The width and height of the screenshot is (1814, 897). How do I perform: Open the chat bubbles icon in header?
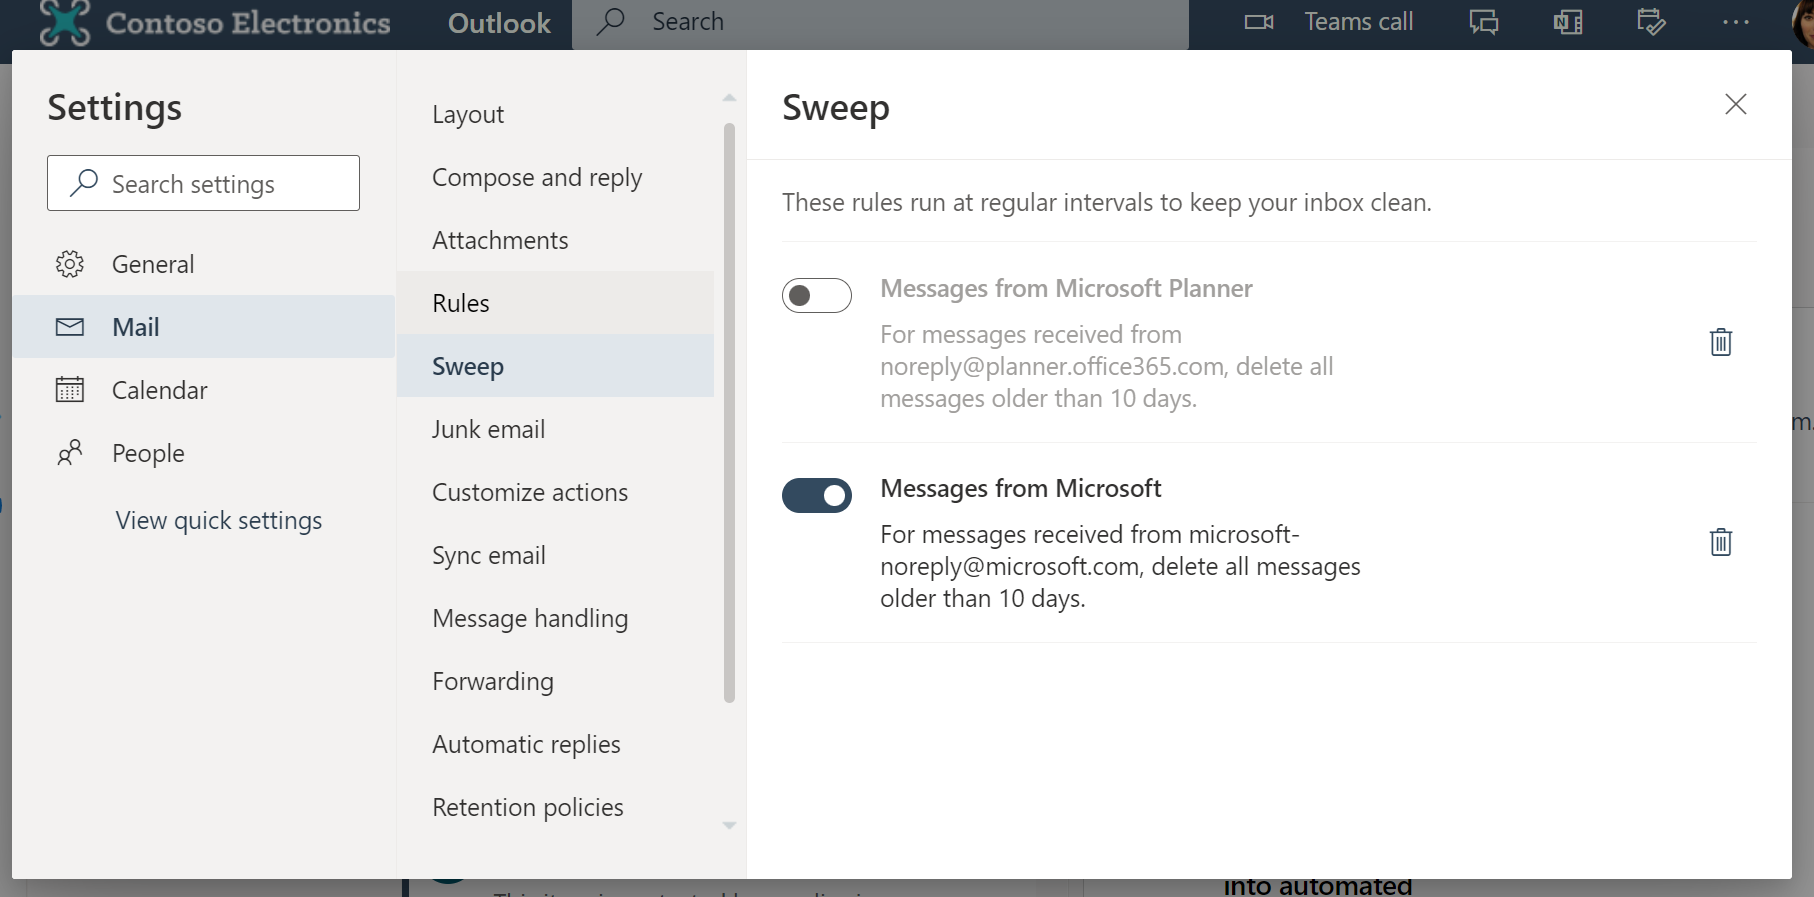(1484, 22)
